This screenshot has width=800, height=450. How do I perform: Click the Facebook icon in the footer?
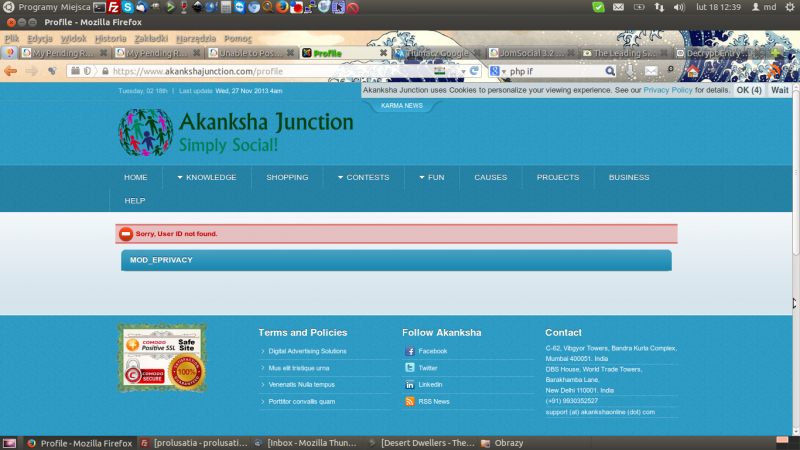click(x=410, y=351)
